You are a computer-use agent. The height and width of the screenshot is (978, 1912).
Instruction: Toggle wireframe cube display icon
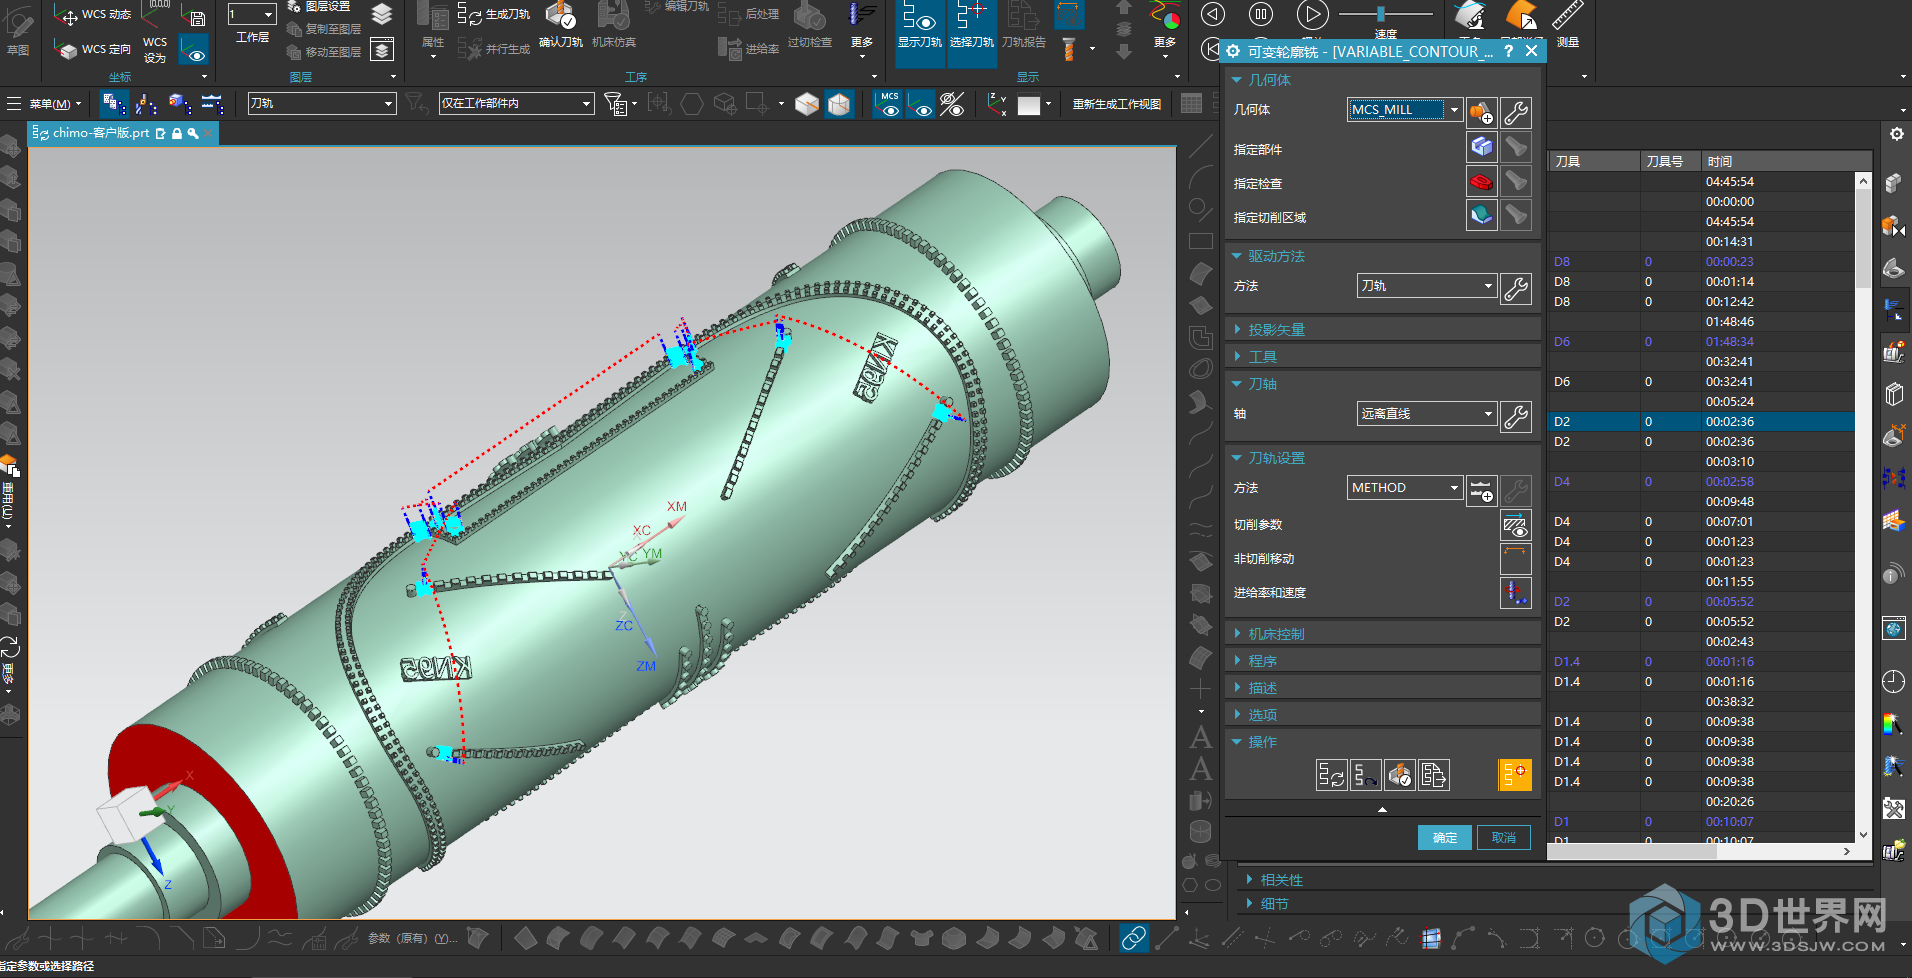(807, 104)
